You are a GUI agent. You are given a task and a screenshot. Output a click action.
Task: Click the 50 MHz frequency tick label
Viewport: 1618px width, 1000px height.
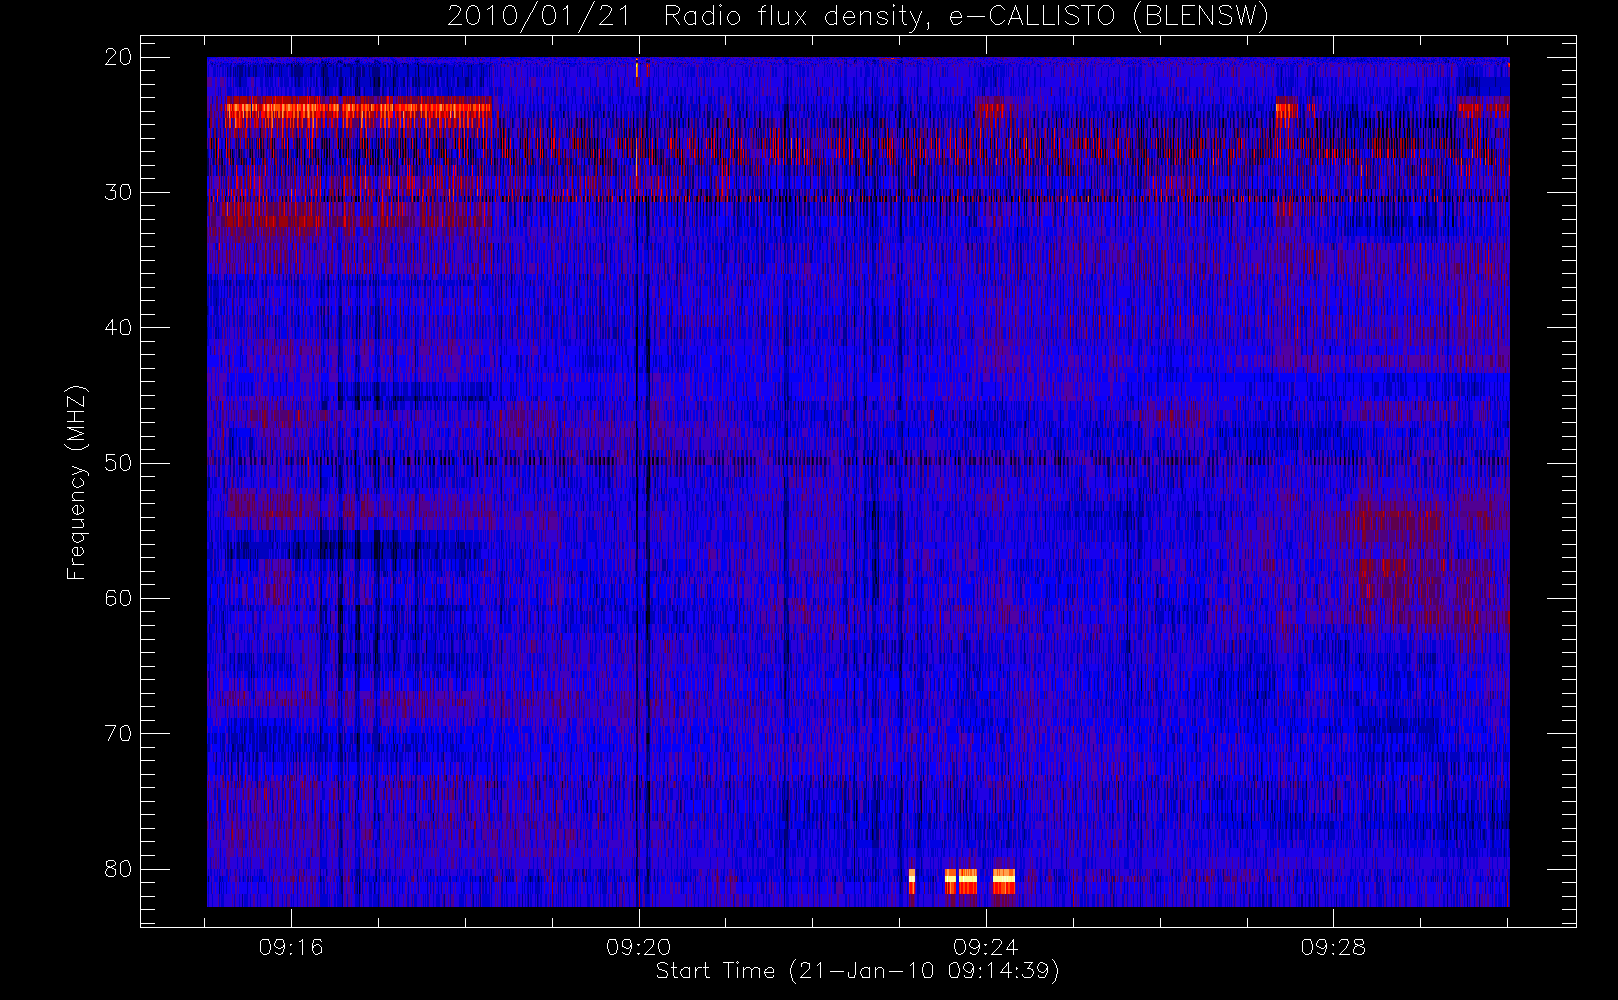118,463
